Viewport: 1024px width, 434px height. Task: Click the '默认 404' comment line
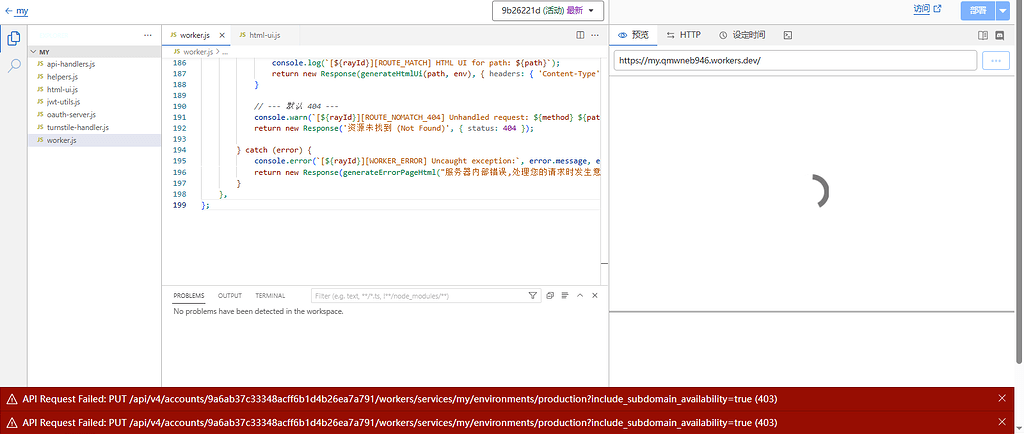296,106
